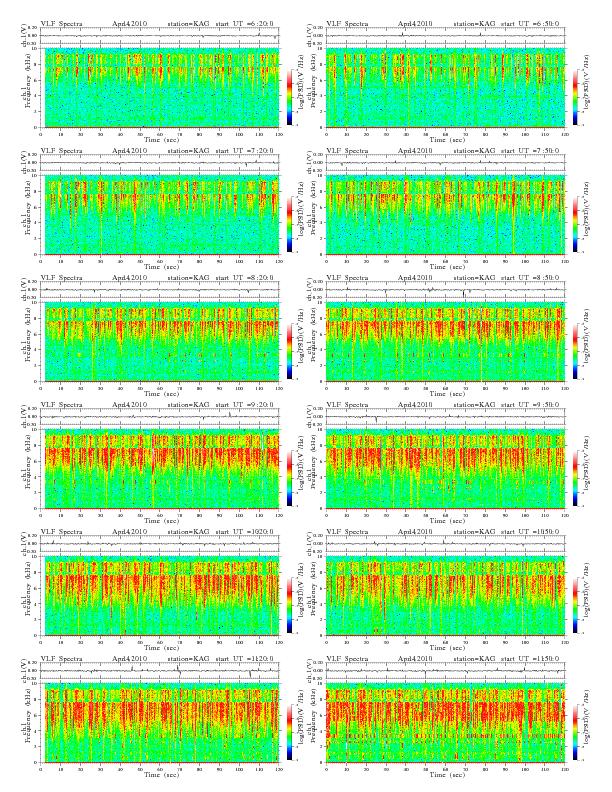Click the ch.1 waveform strip above the 7:50:0 spectrogram
This screenshot has height=792, width=612.
[446, 163]
